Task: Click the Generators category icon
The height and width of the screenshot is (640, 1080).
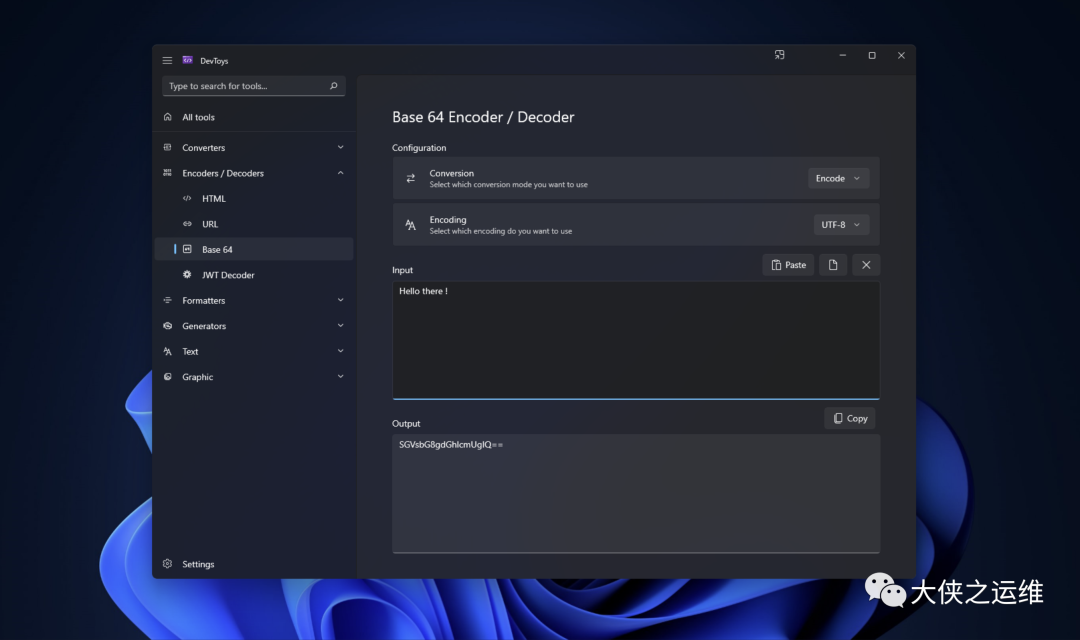Action: (167, 326)
